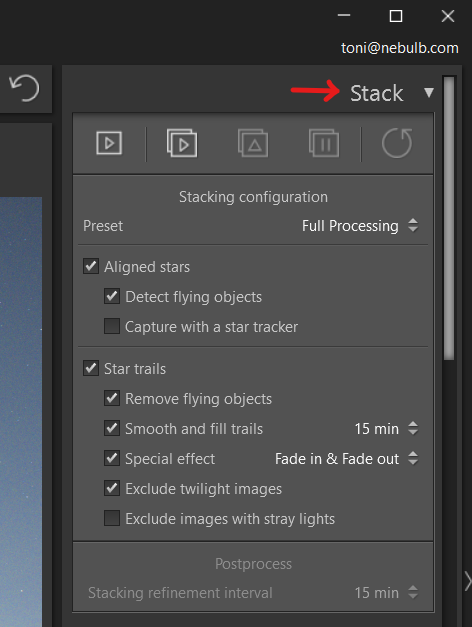
Task: Click the stacked triangle preview icon
Action: 253,143
